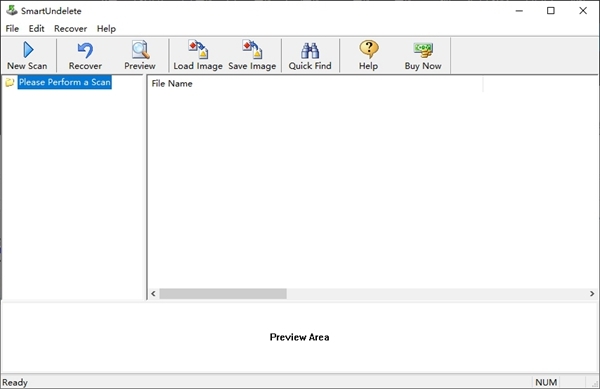Click the folder icon beside Please Perform a Scan
Viewport: 600px width, 389px height.
pyautogui.click(x=10, y=82)
